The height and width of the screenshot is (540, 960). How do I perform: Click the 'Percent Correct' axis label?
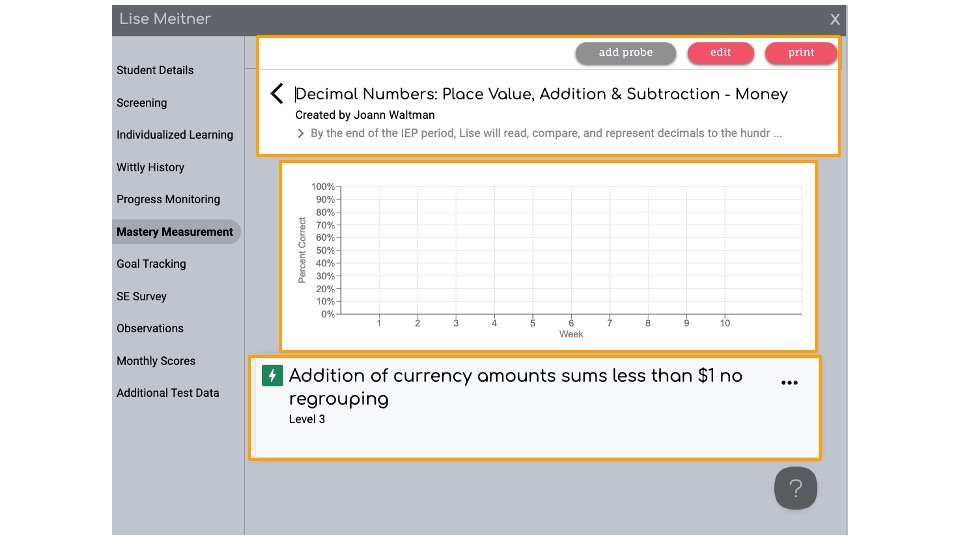coord(302,250)
